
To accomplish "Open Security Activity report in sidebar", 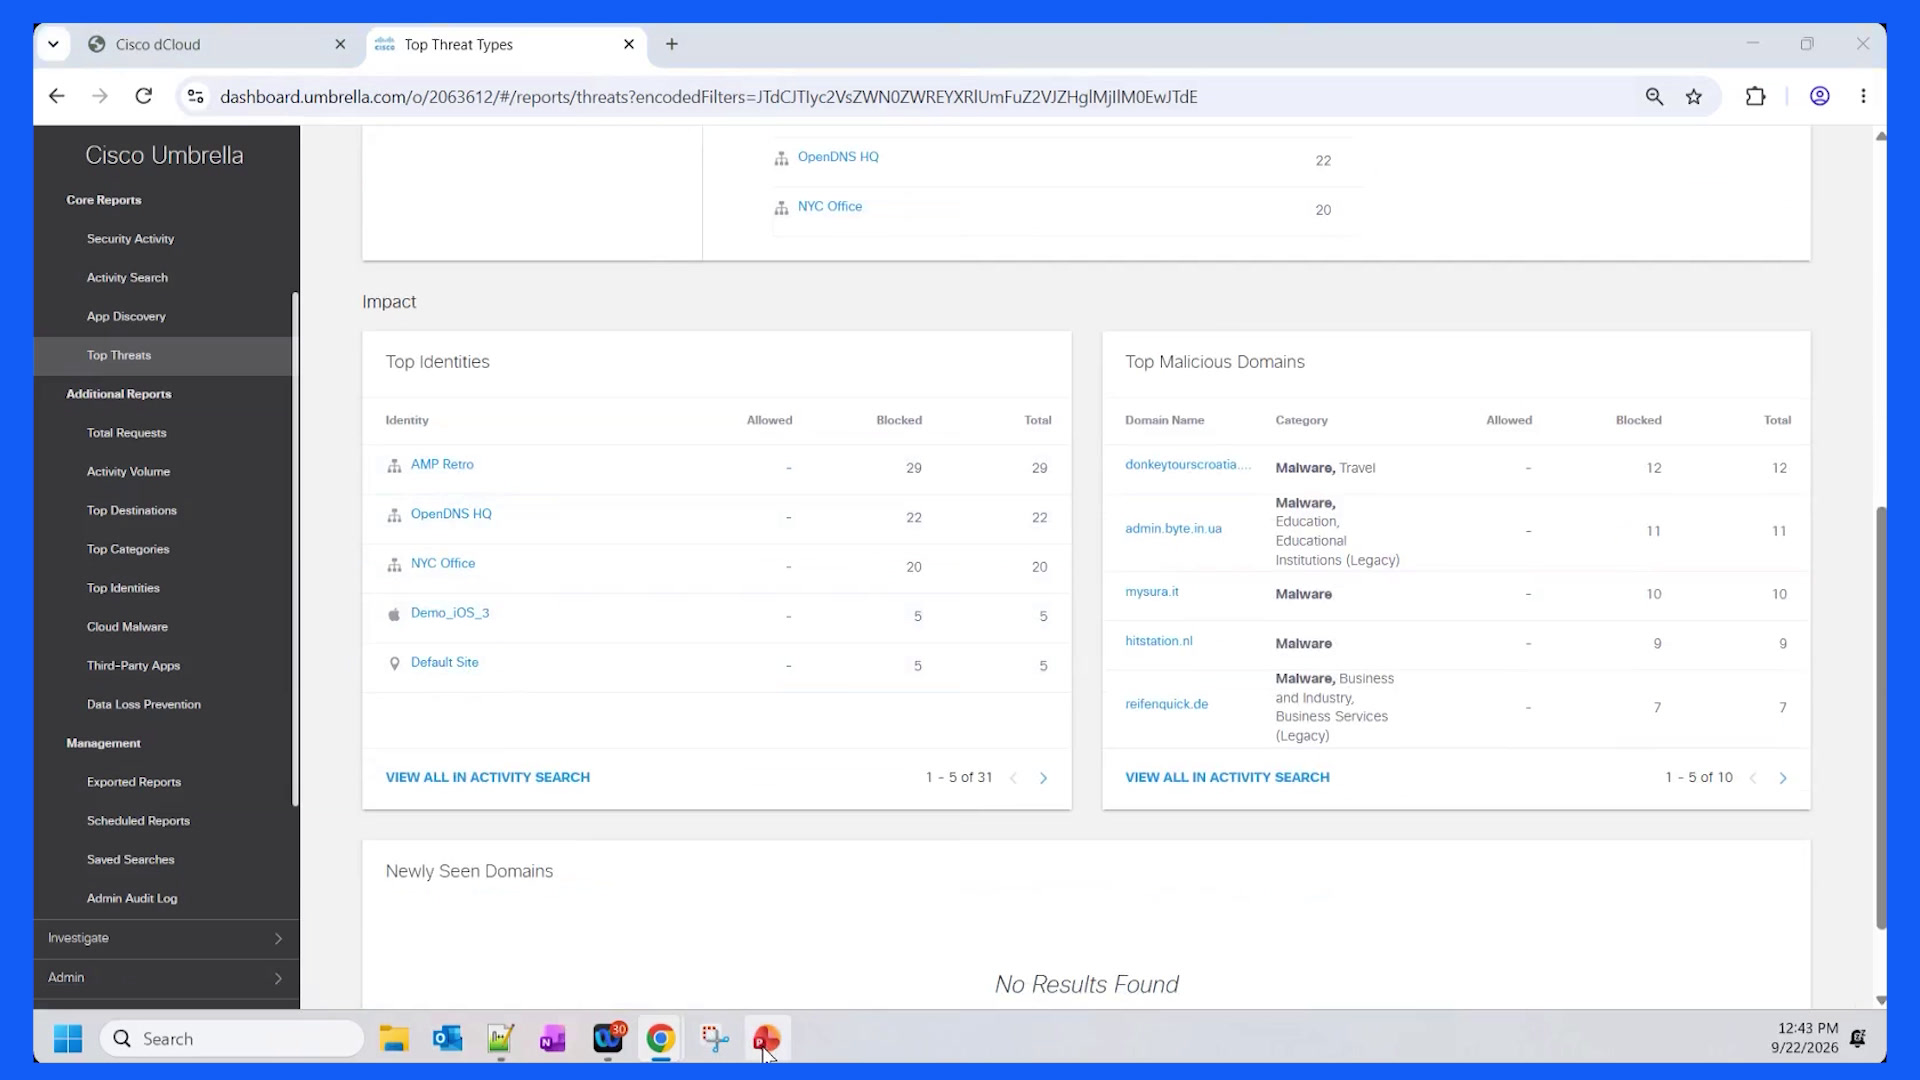I will pos(130,239).
